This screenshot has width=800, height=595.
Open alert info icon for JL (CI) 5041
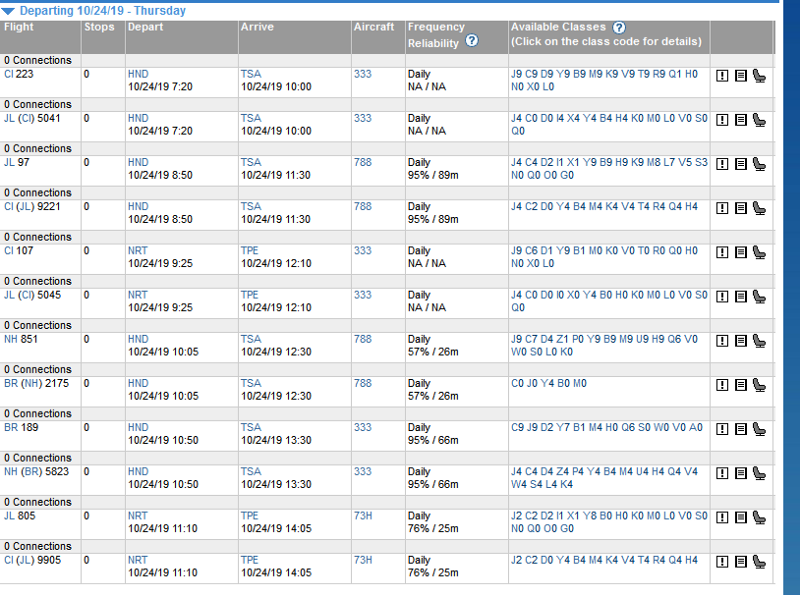click(722, 120)
